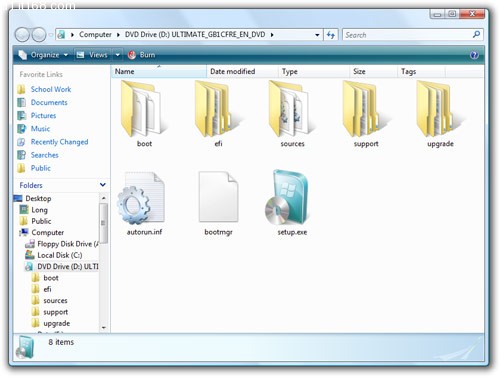Open Pictures favorite link
The width and height of the screenshot is (500, 377).
[x=43, y=116]
